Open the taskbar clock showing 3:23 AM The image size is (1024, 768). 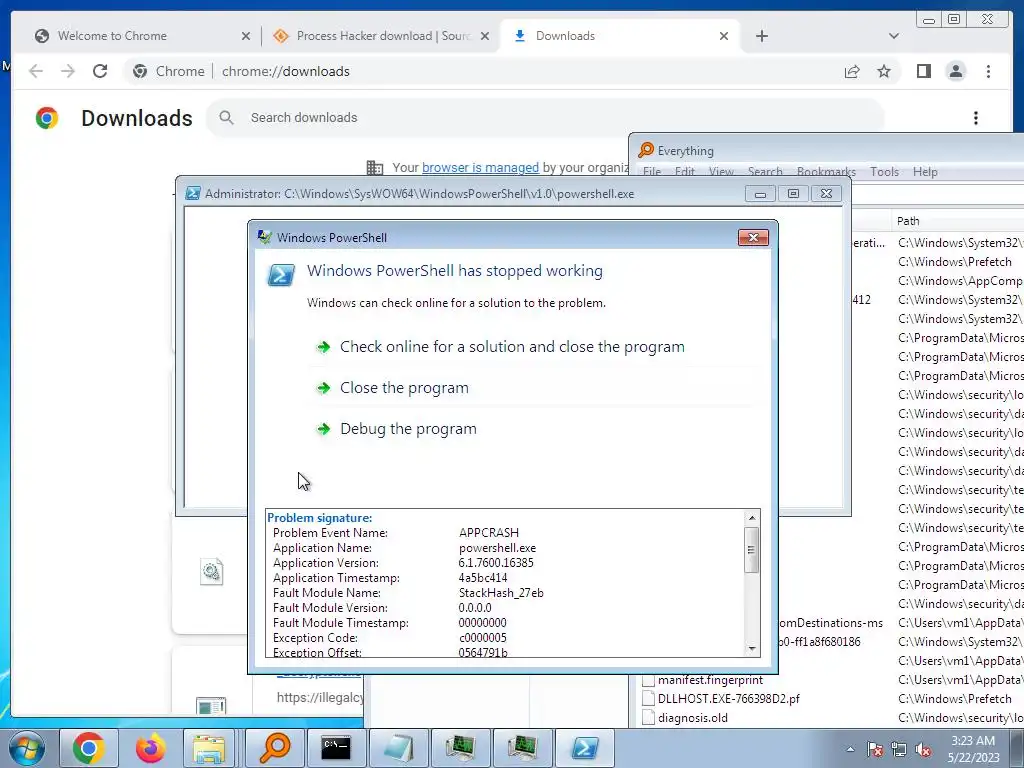click(x=973, y=748)
